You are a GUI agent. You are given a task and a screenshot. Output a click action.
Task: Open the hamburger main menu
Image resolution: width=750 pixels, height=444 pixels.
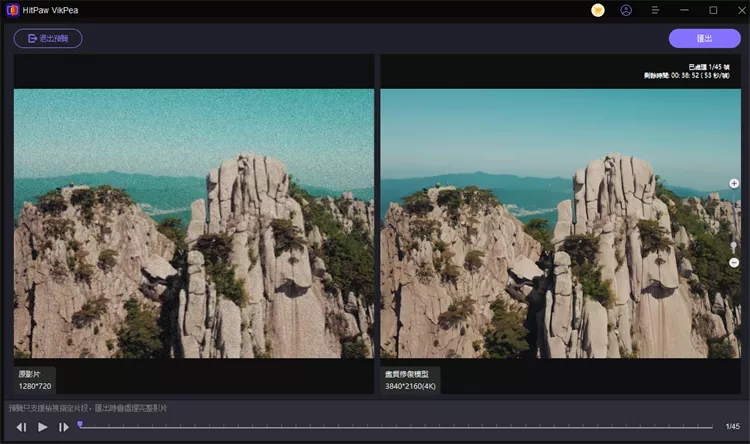[x=655, y=10]
